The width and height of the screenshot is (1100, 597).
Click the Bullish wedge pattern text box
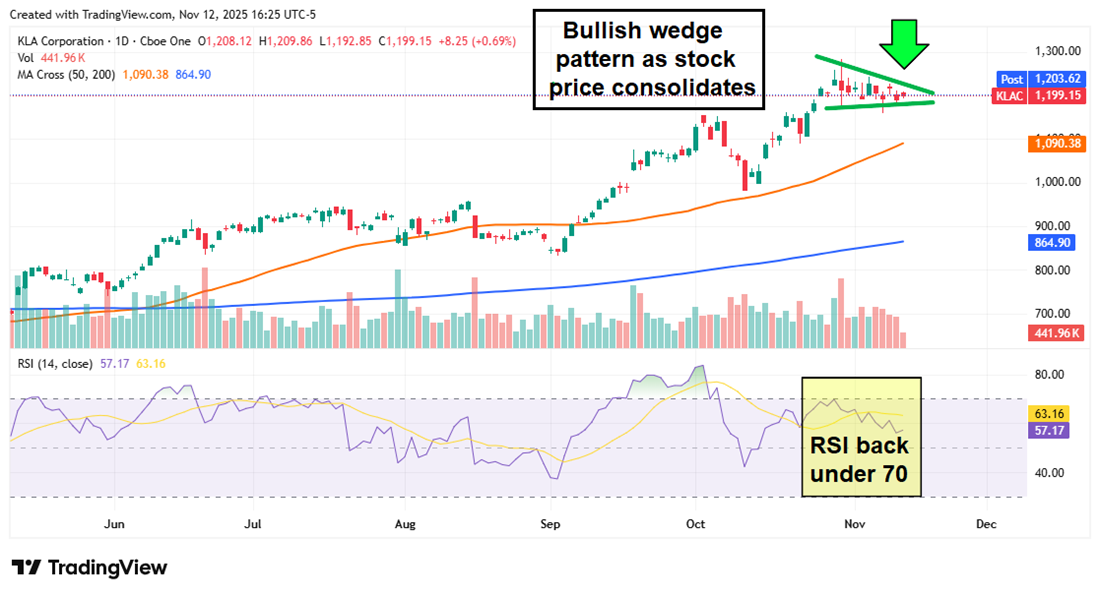pos(648,59)
